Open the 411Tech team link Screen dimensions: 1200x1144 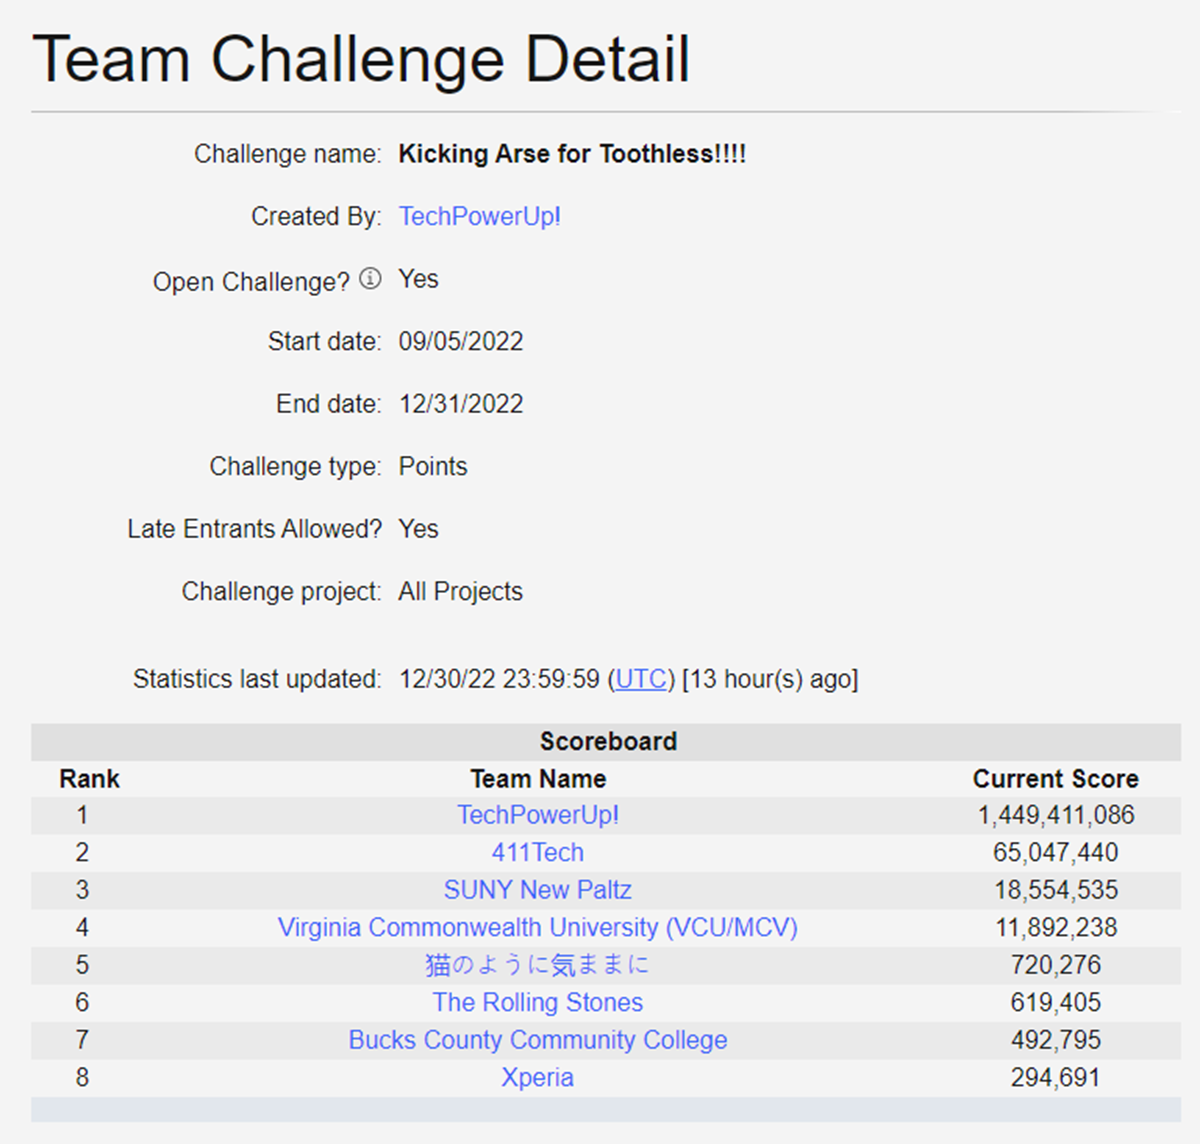point(538,852)
